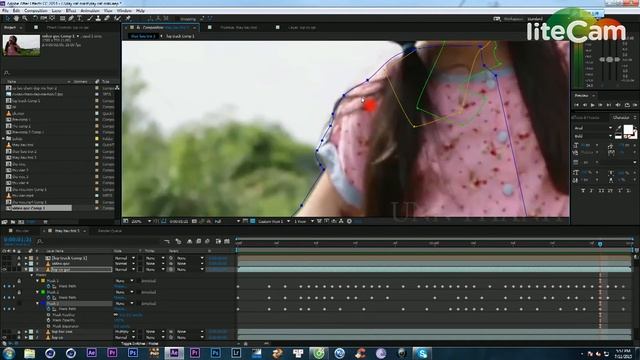Open the Animation menu

pyautogui.click(x=90, y=11)
